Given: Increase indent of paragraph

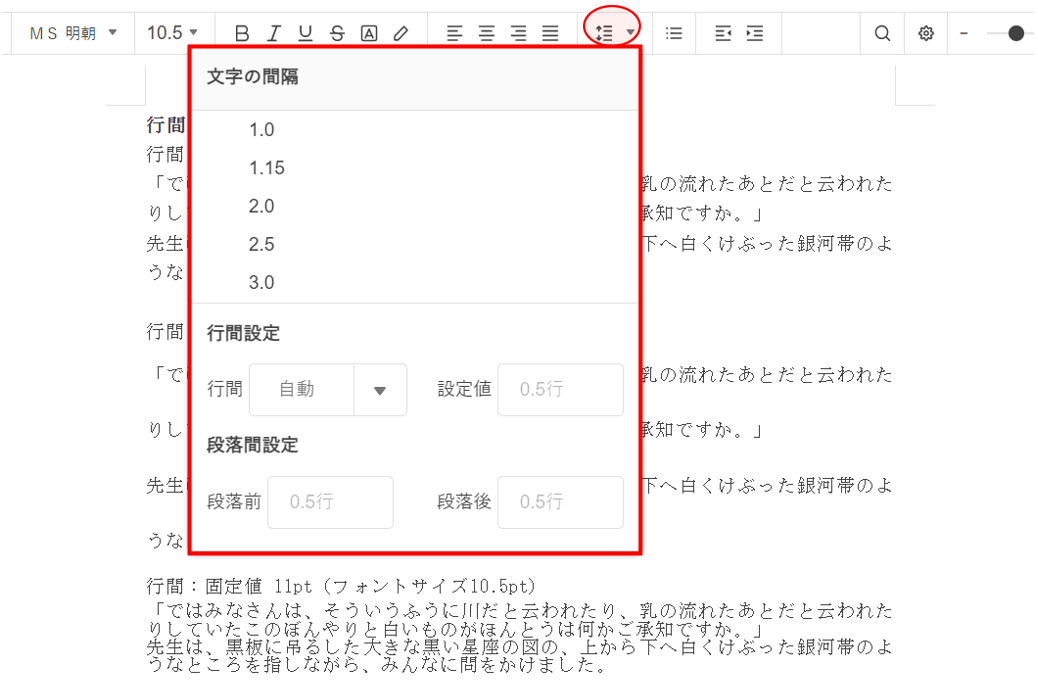Looking at the screenshot, I should [755, 33].
